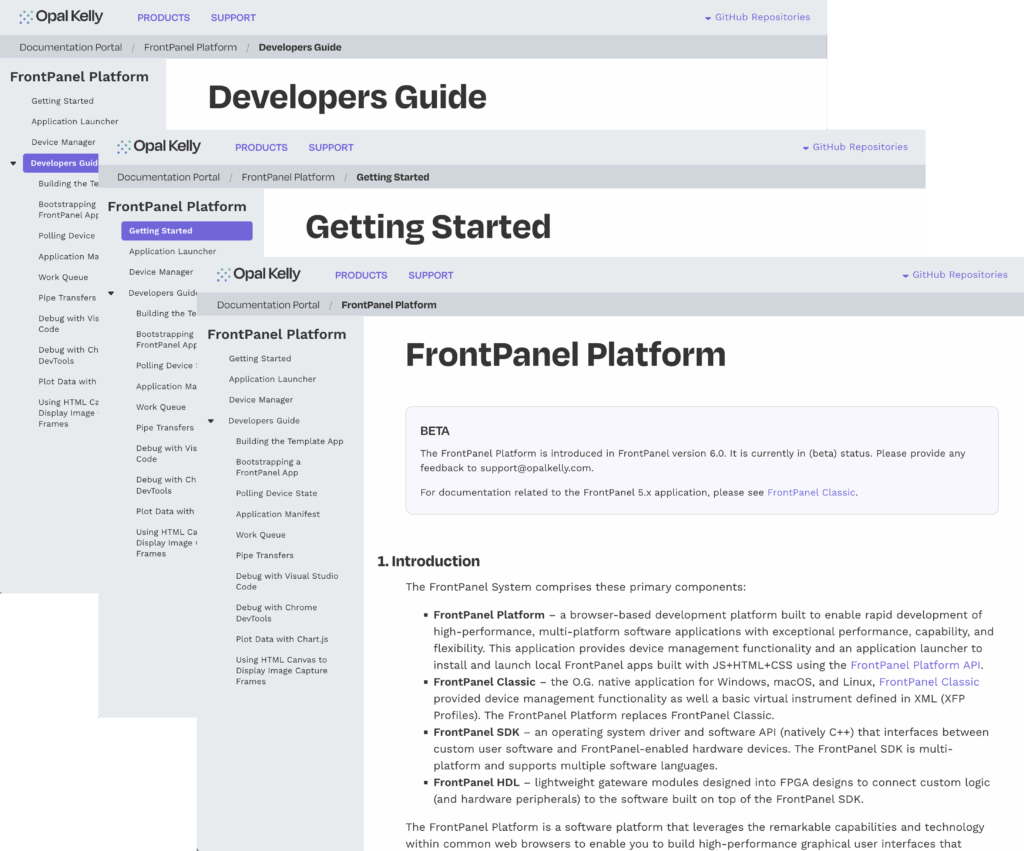Open GitHub Repositories dropdown in the Getting Started window
The width and height of the screenshot is (1024, 851).
click(855, 147)
